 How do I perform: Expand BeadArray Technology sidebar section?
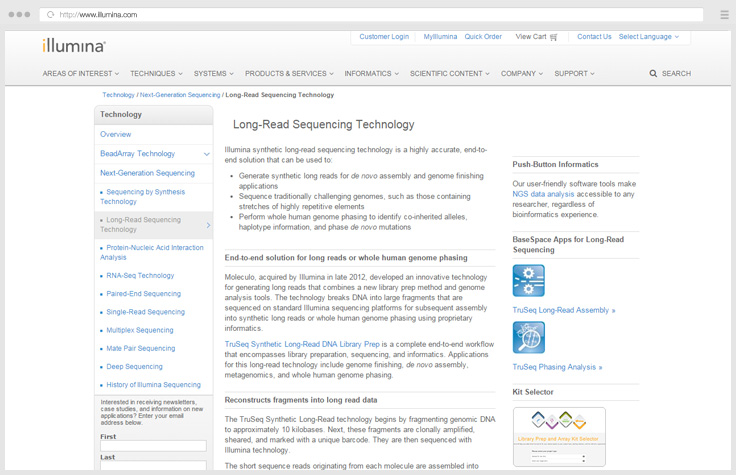pyautogui.click(x=206, y=154)
